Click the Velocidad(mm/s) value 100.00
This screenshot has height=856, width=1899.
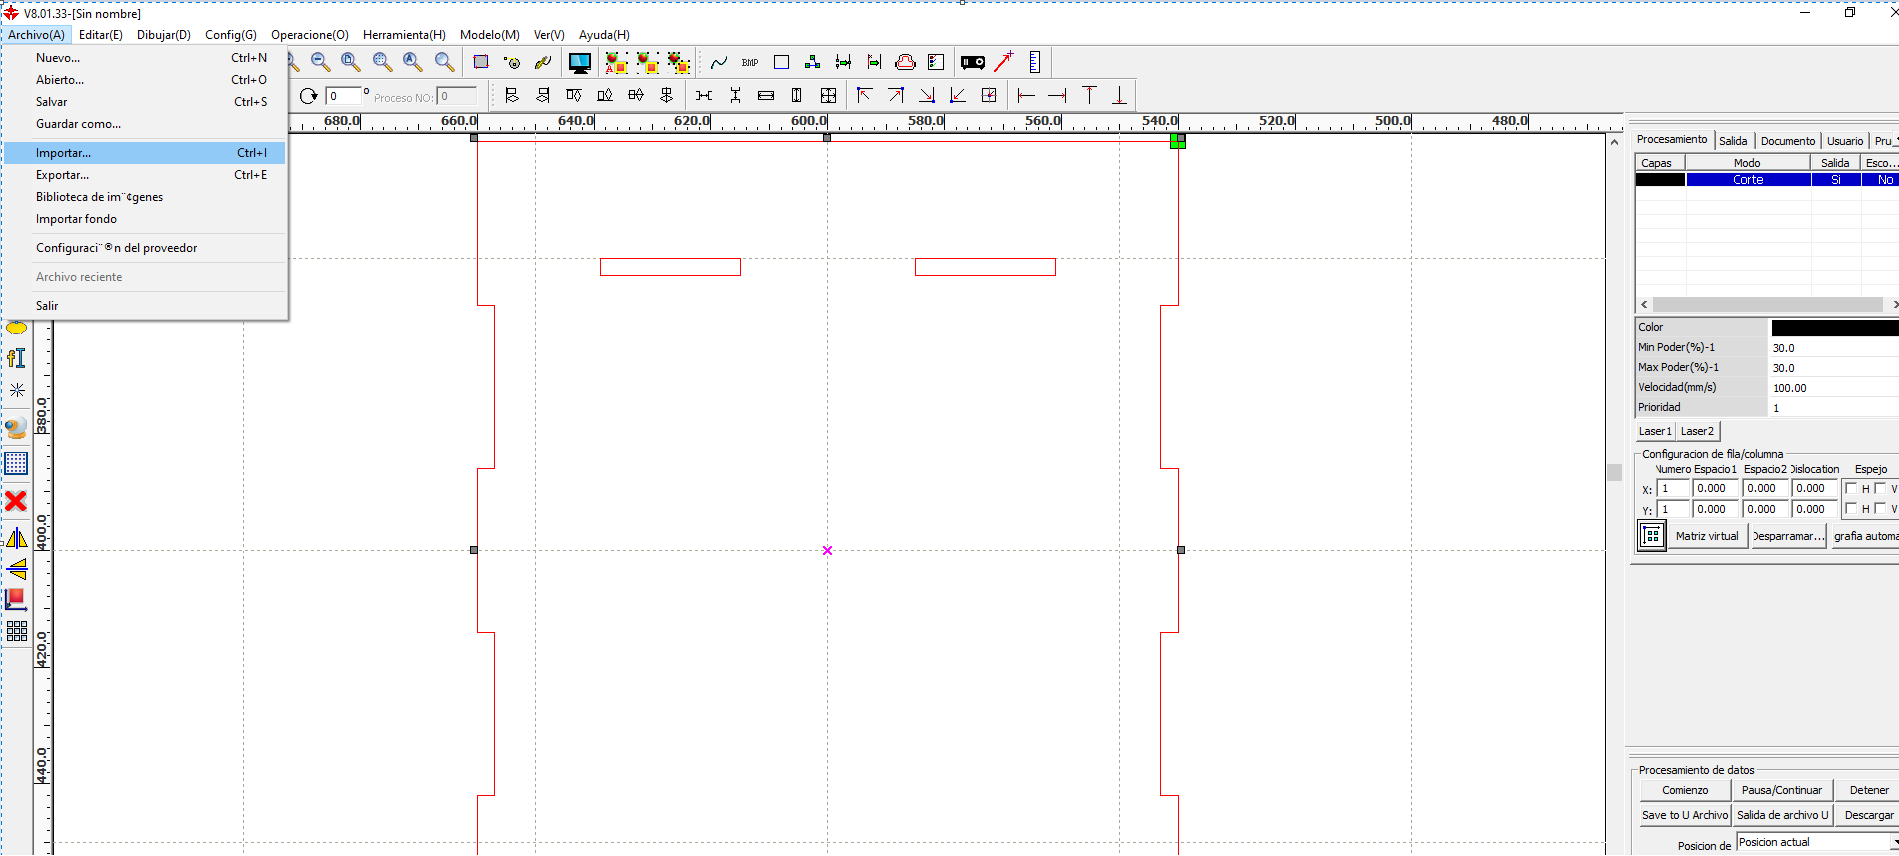[x=1835, y=388]
